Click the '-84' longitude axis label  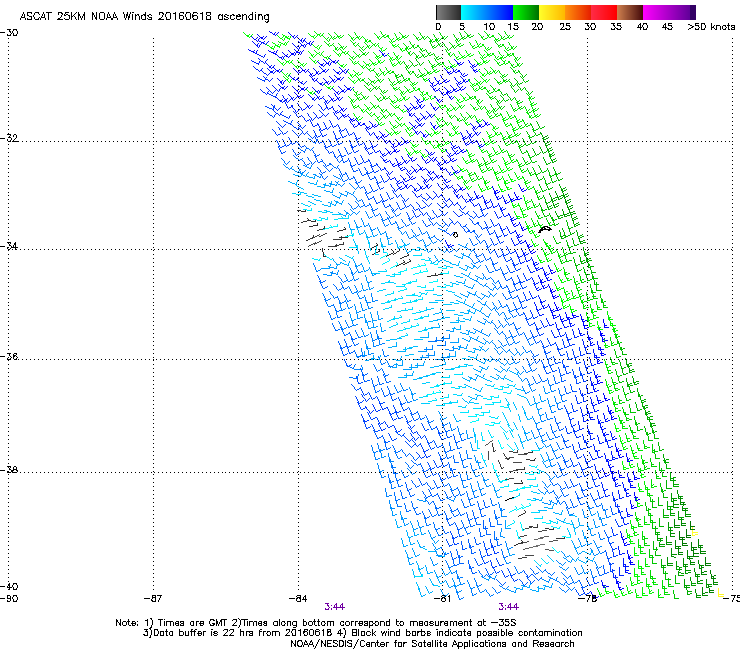pyautogui.click(x=298, y=599)
